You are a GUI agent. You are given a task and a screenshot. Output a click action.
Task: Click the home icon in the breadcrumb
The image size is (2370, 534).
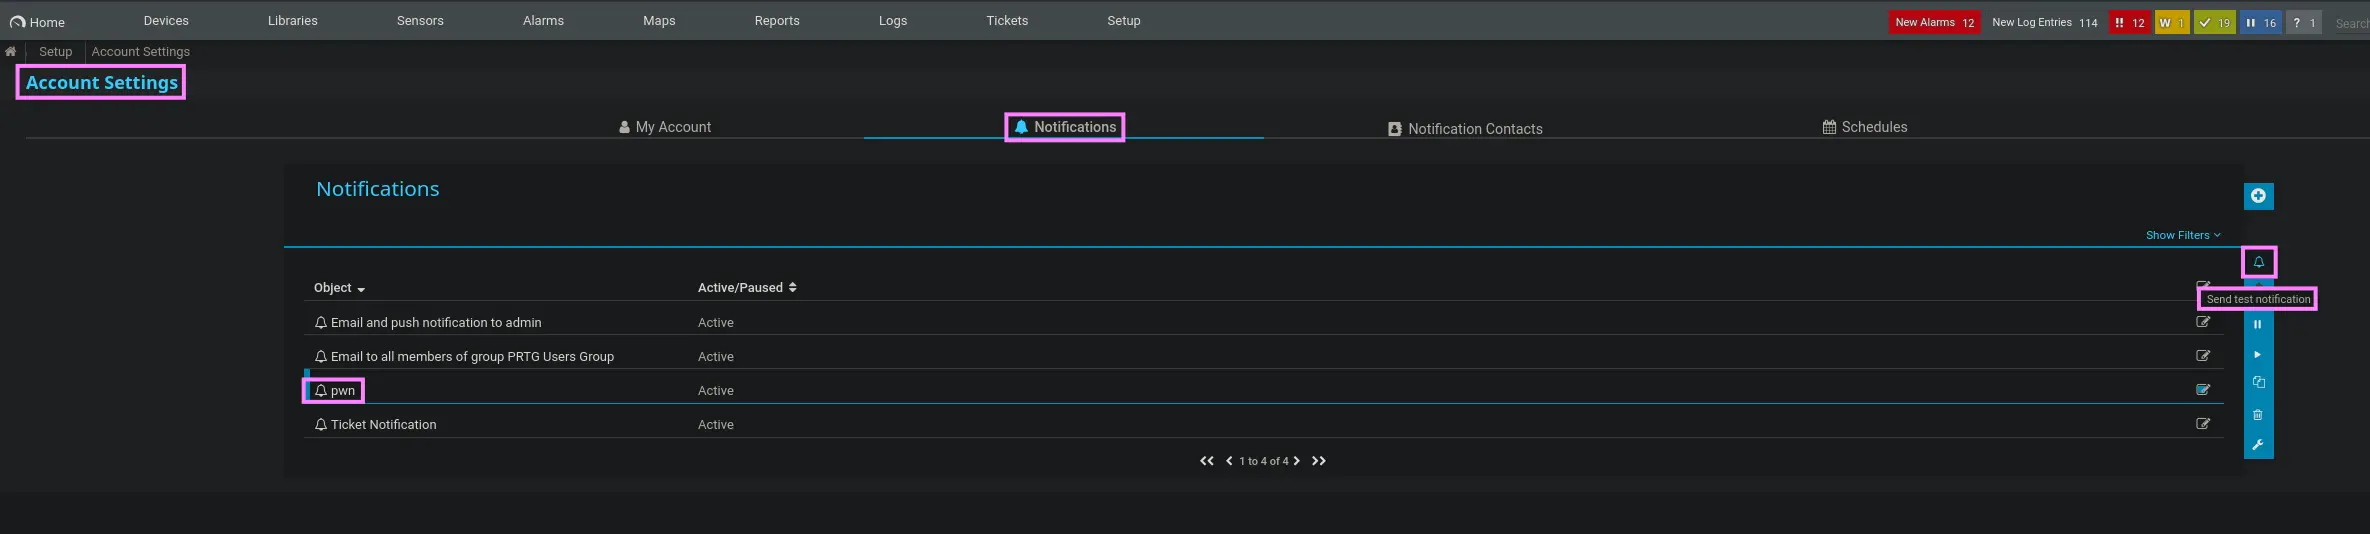tap(11, 52)
